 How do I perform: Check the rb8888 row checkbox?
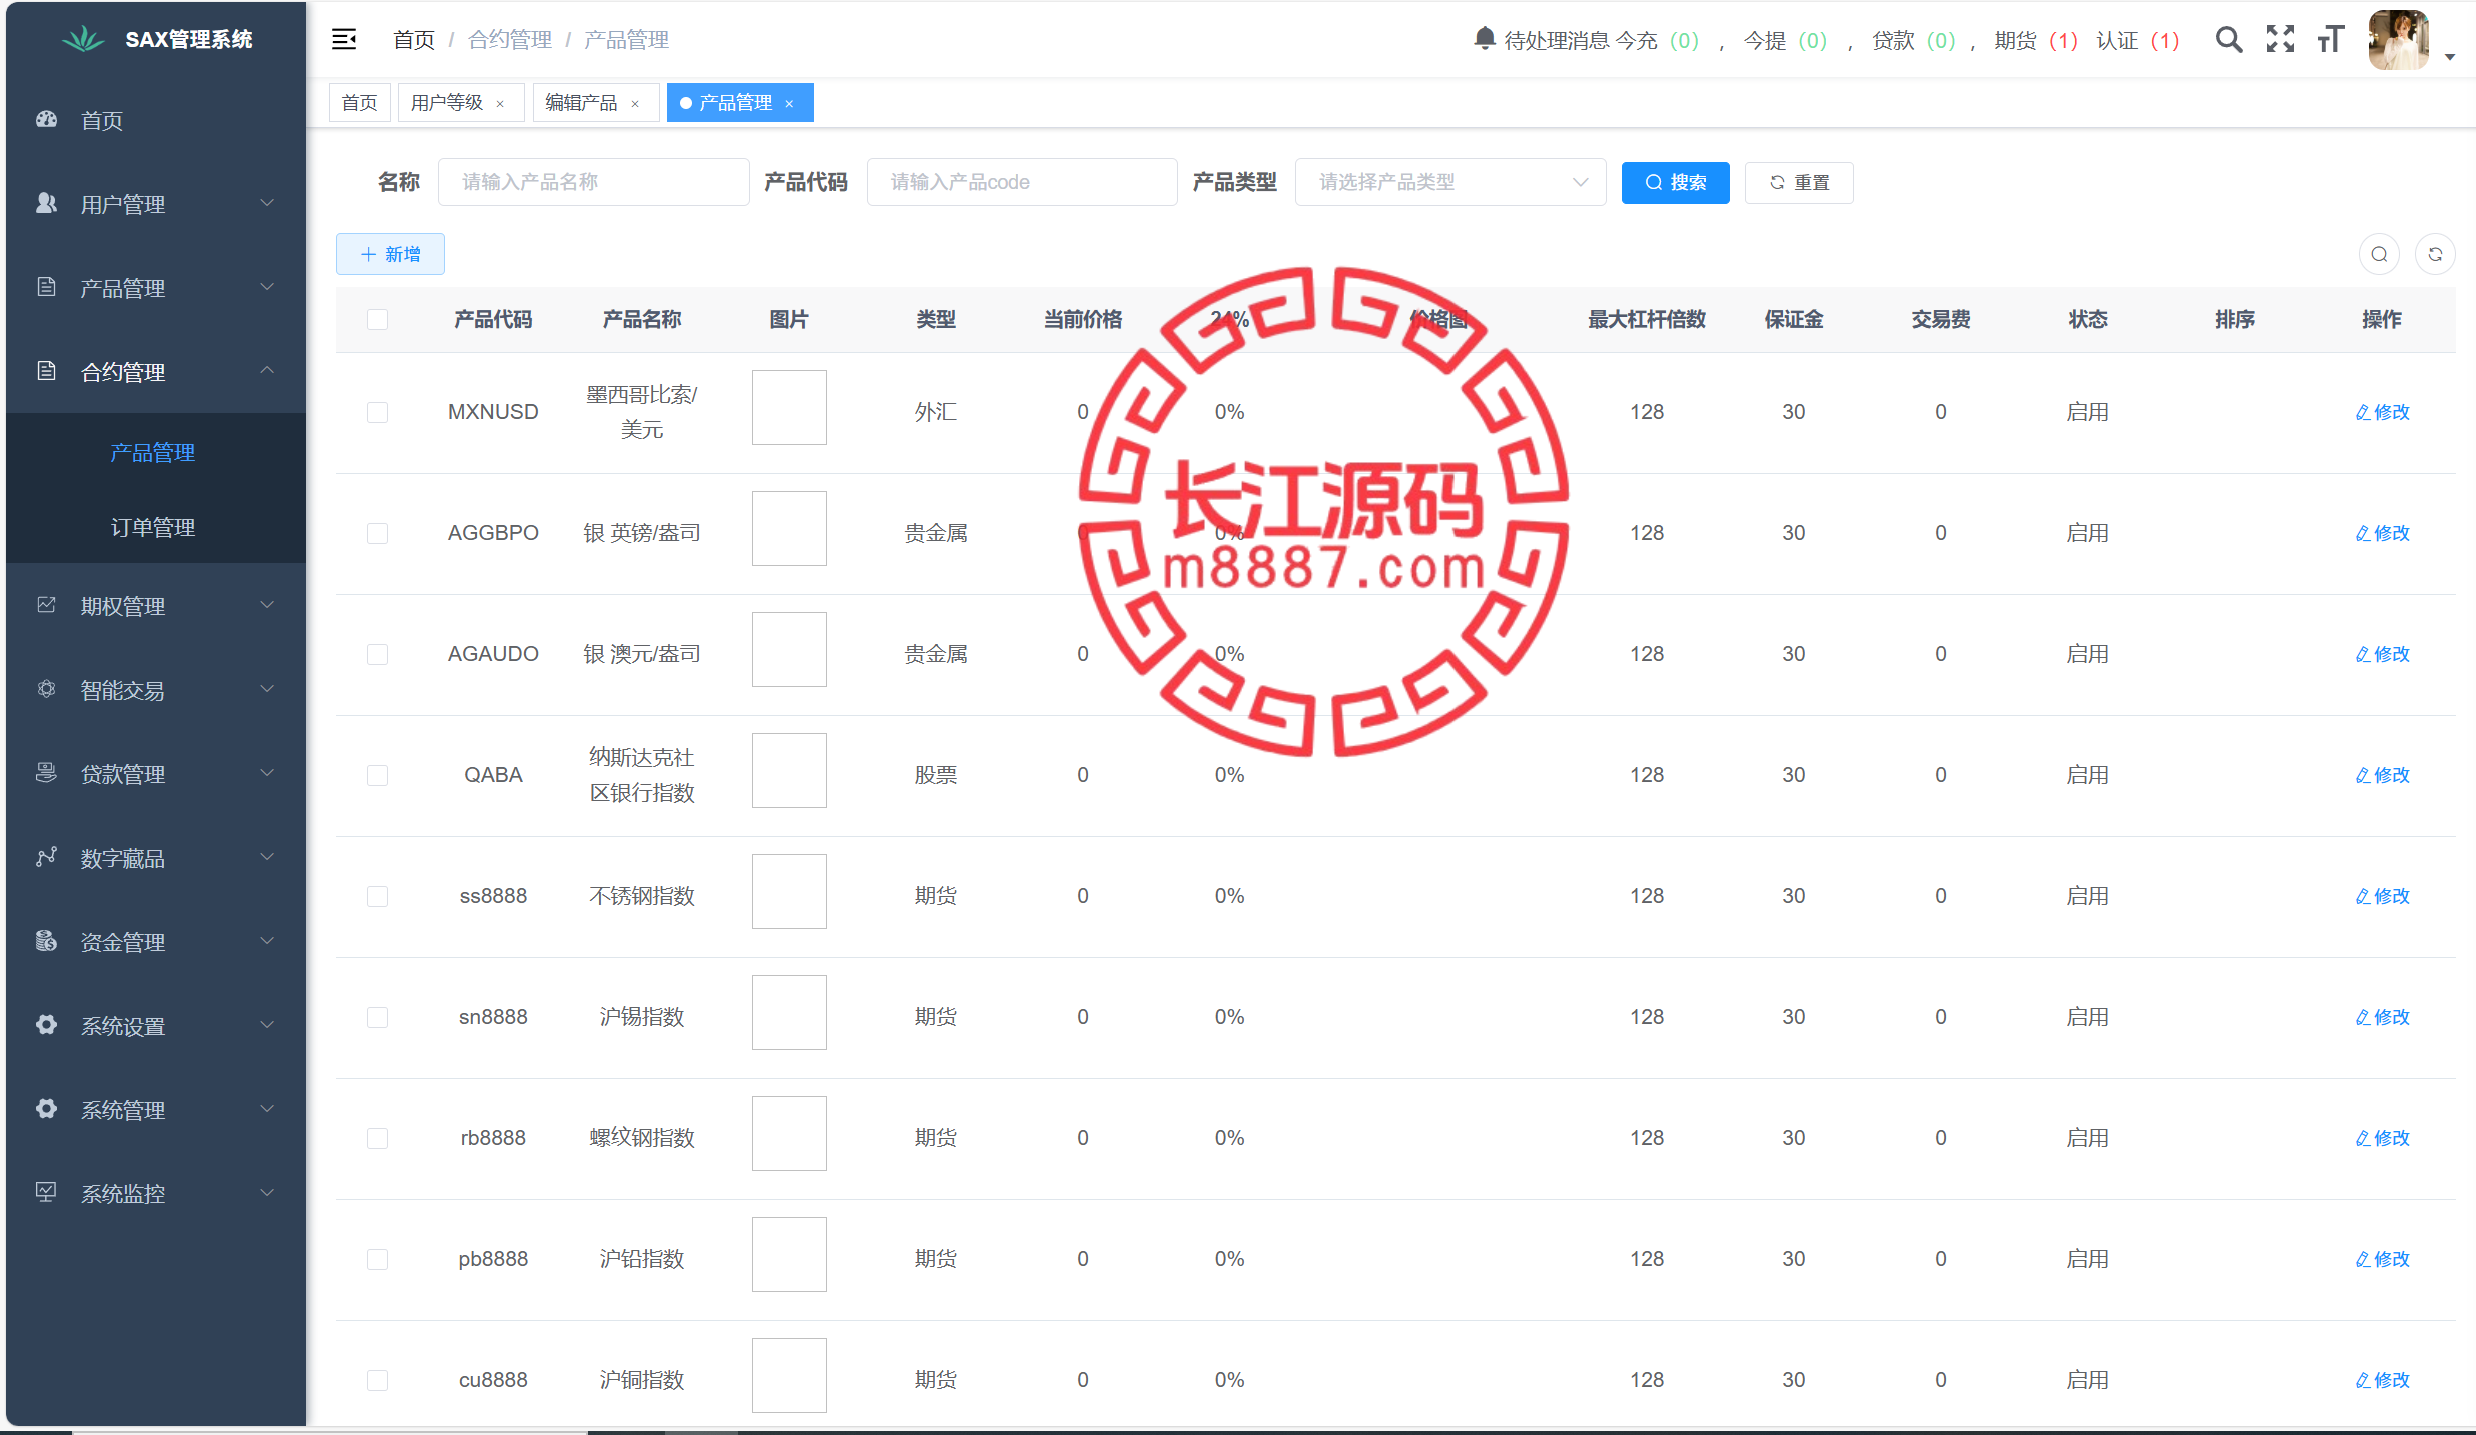tap(377, 1138)
